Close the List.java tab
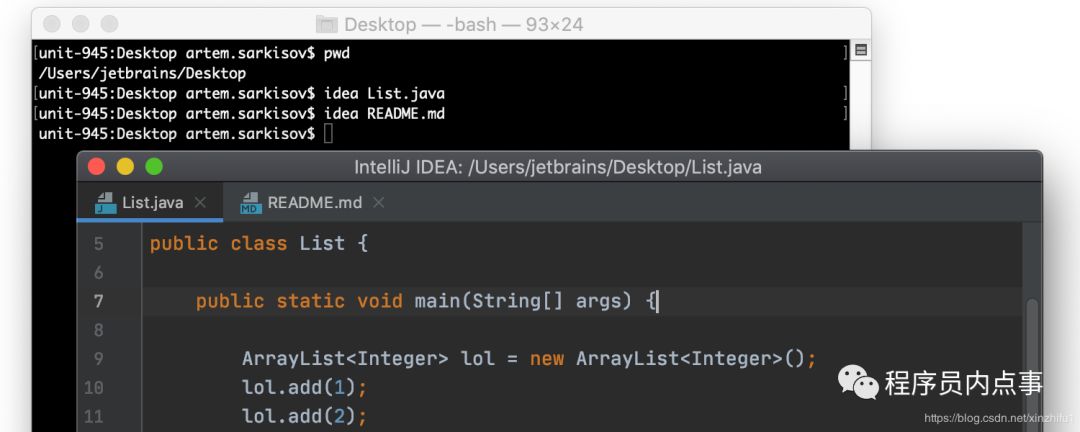 click(x=200, y=203)
